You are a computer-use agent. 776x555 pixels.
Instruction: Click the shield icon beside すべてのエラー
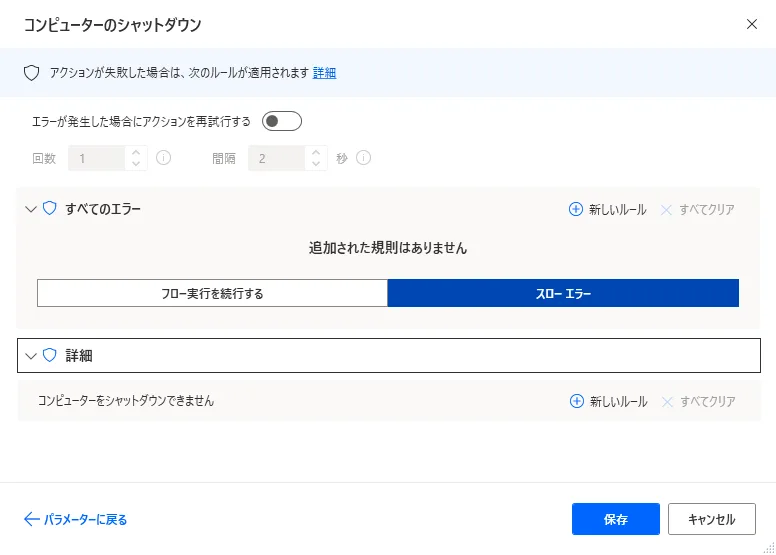tap(49, 209)
